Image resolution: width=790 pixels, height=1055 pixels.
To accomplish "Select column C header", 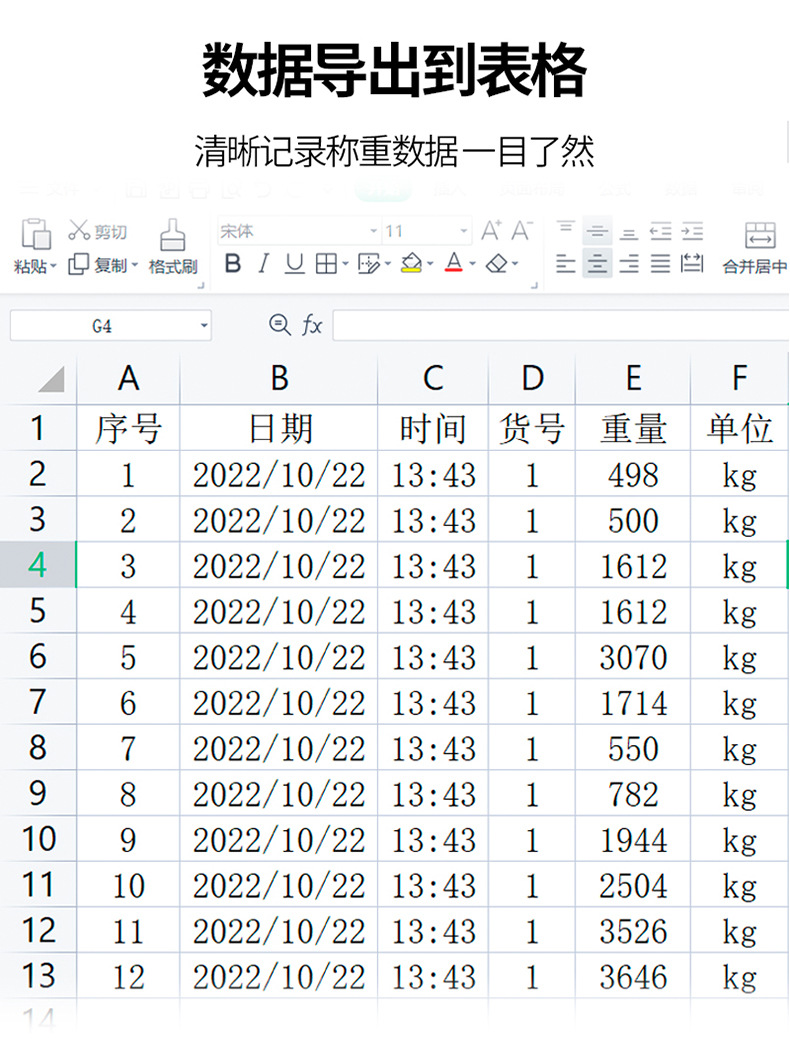I will point(433,378).
